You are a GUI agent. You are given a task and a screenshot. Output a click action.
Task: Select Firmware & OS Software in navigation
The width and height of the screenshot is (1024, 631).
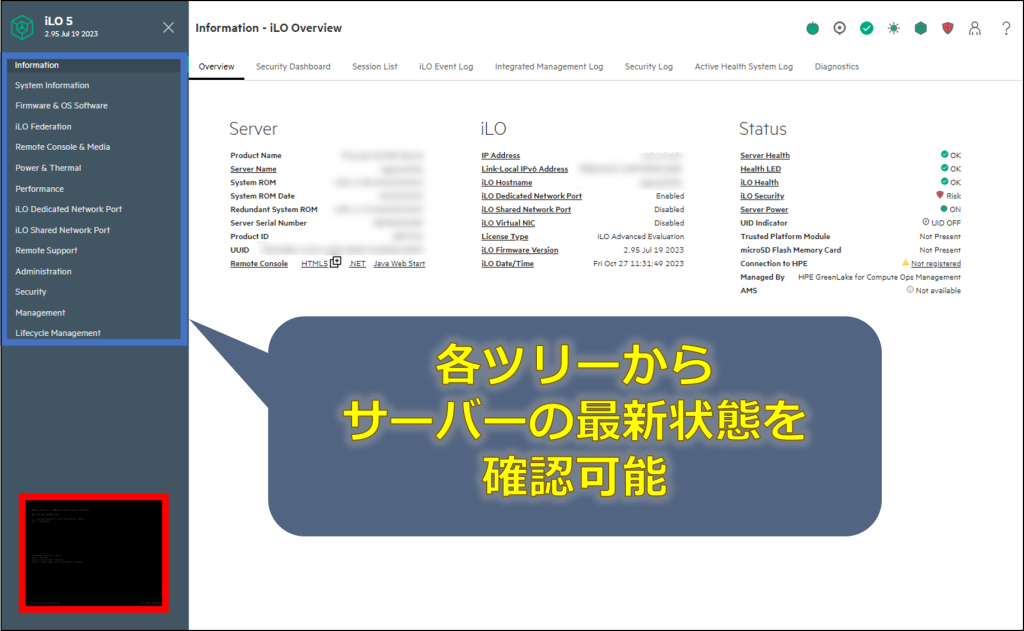61,106
